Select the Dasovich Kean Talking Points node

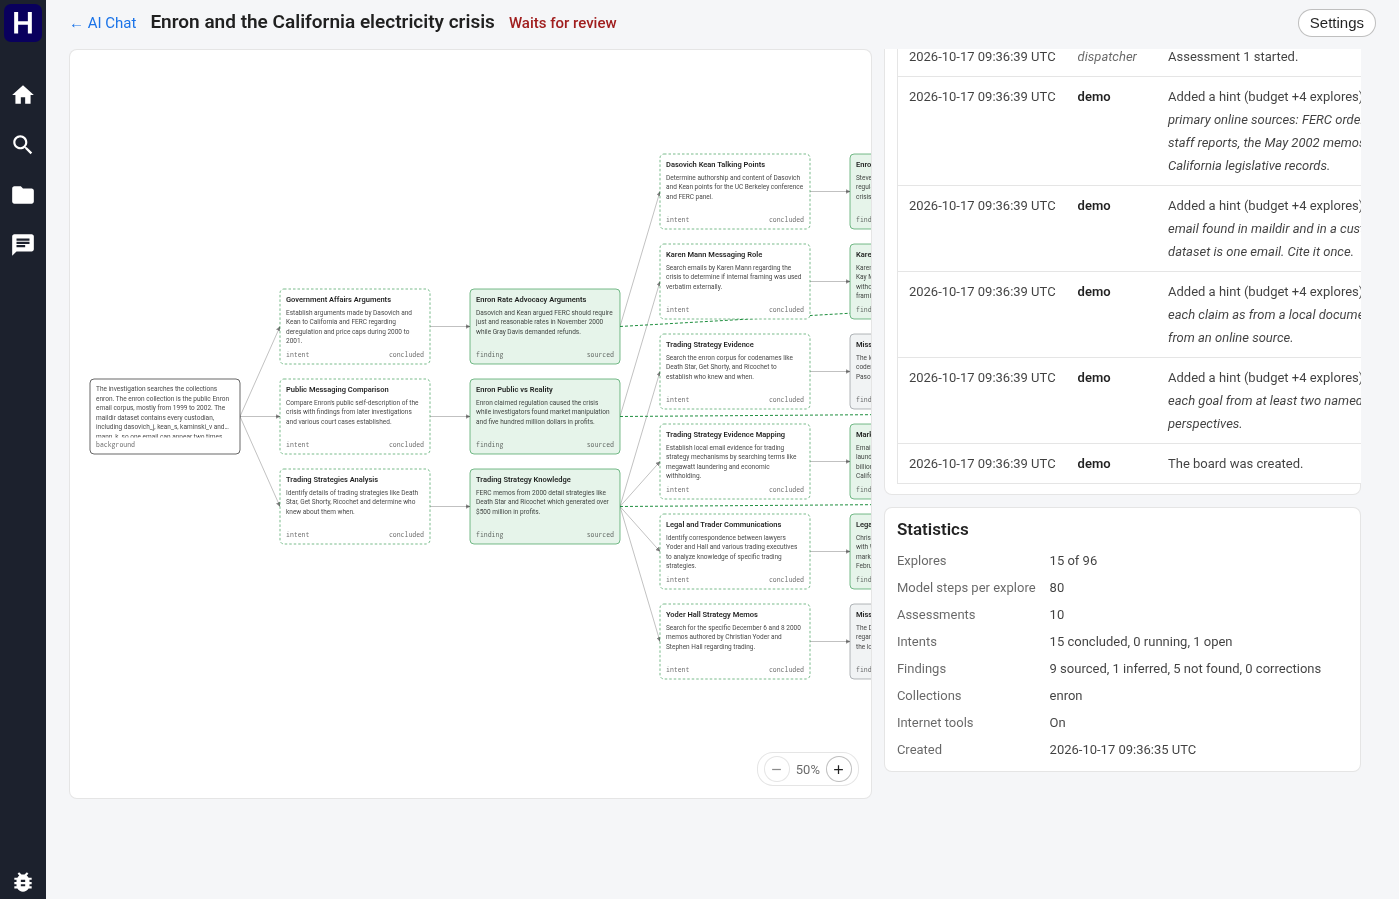point(735,191)
